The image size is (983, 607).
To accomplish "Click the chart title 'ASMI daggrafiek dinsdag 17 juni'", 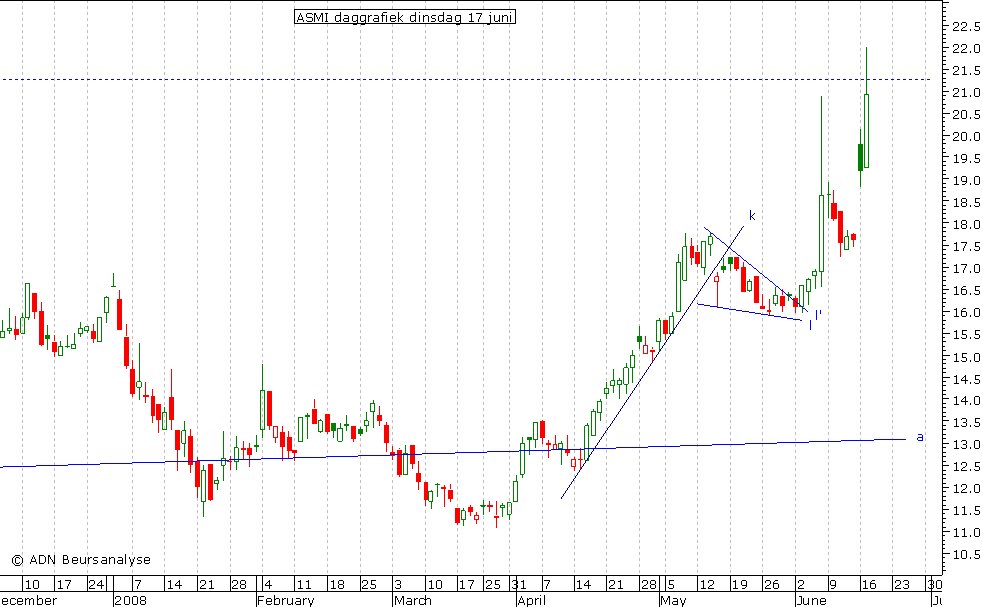I will pos(405,17).
